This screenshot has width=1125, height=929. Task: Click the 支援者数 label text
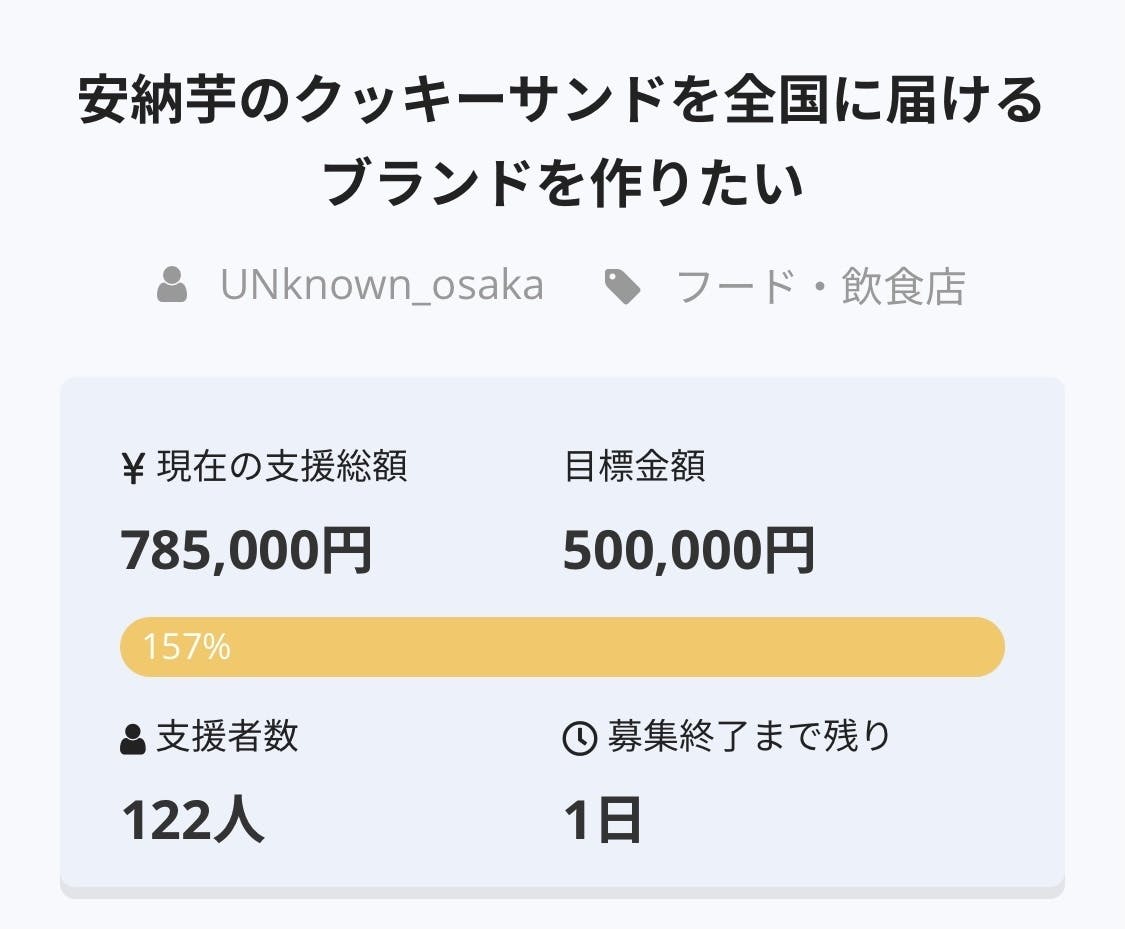tap(227, 738)
